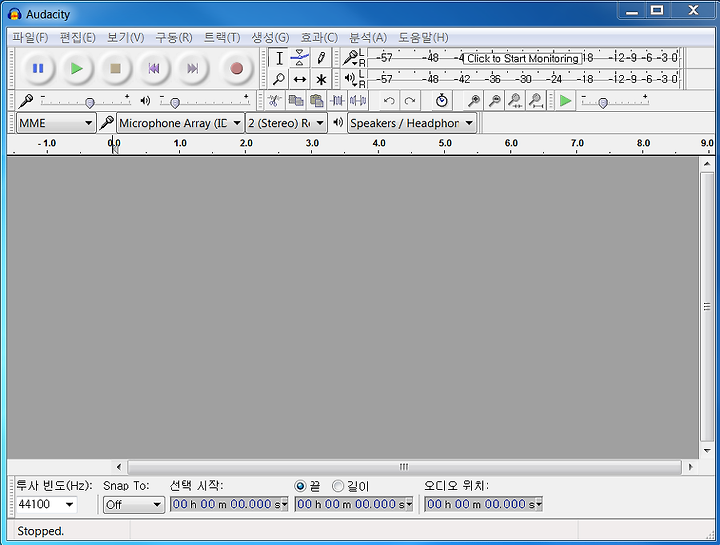The height and width of the screenshot is (545, 720).
Task: Skip to start of the track
Action: pyautogui.click(x=154, y=68)
